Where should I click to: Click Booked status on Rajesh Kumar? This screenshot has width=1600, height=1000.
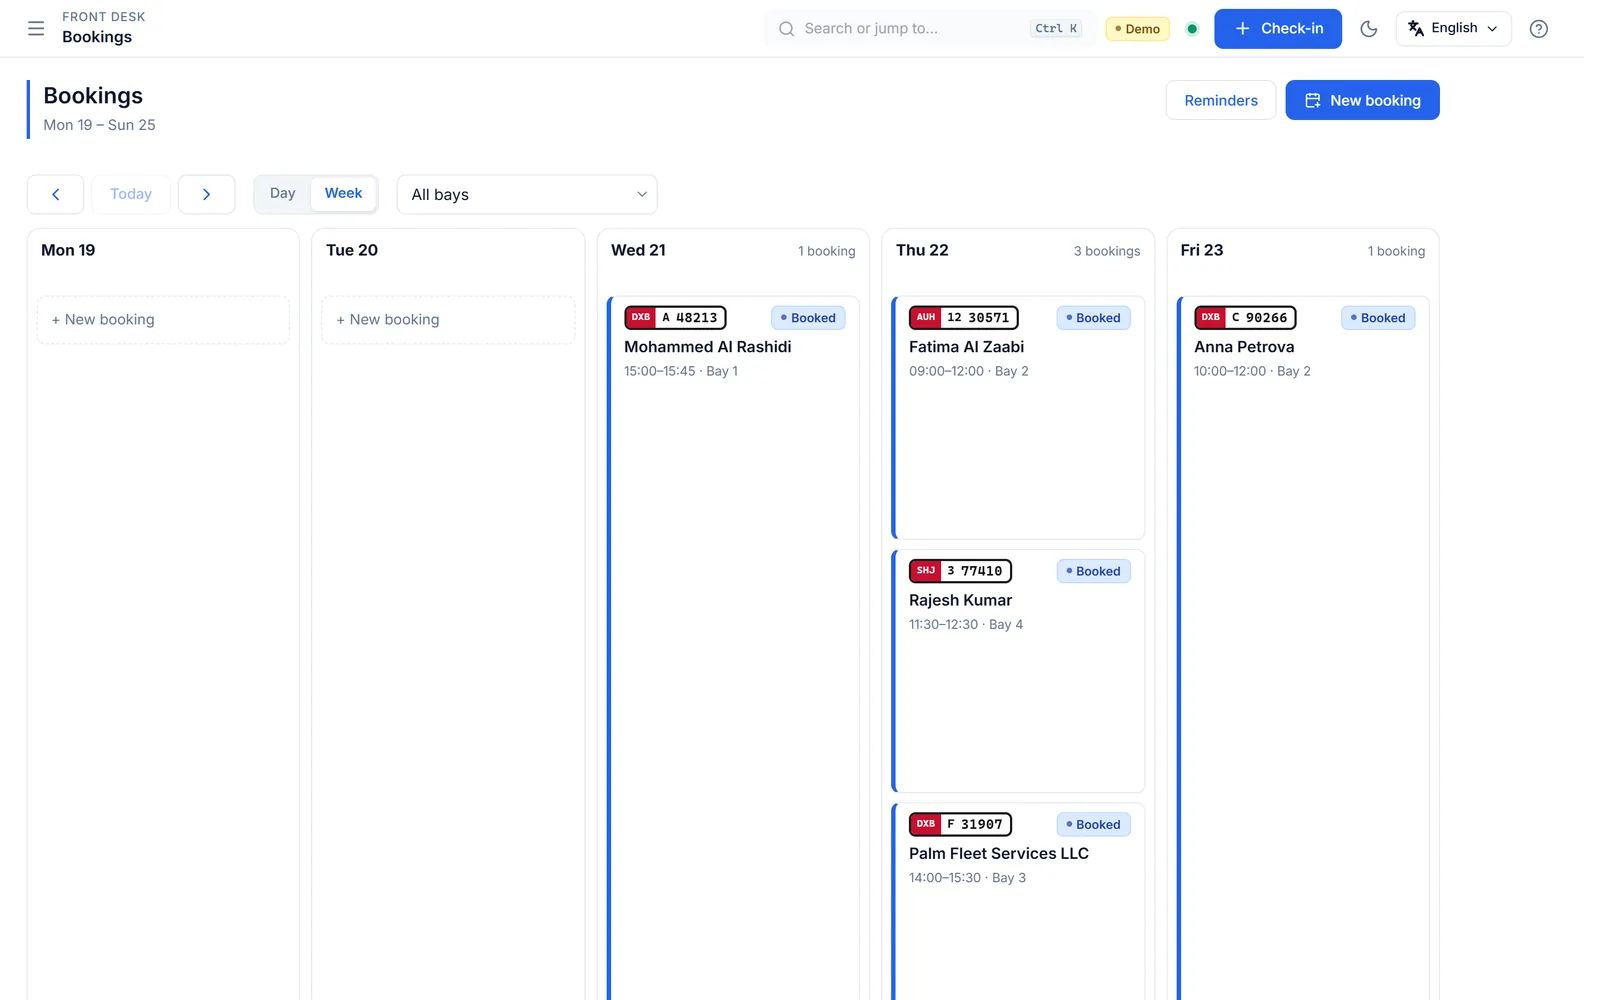tap(1093, 571)
